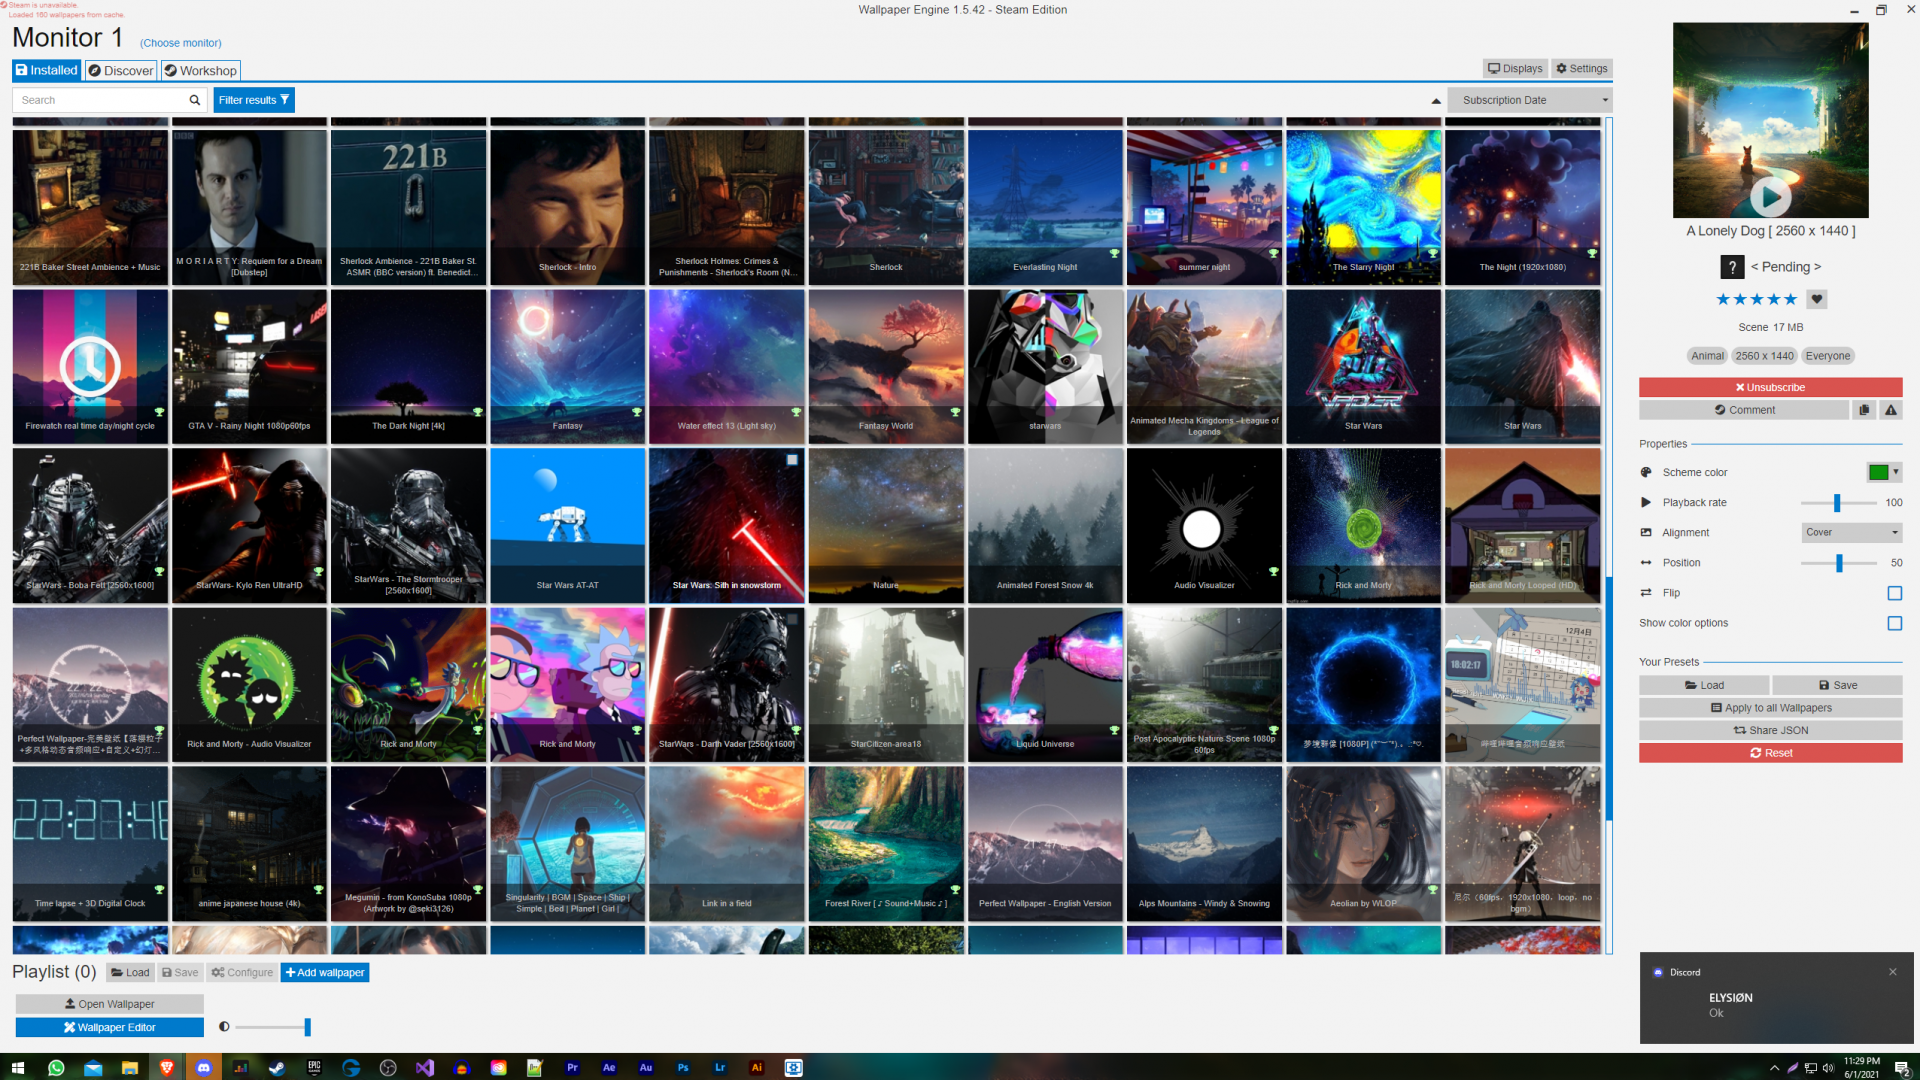Select the Audio Visualizer wallpaper
This screenshot has width=1920, height=1080.
(x=1204, y=526)
